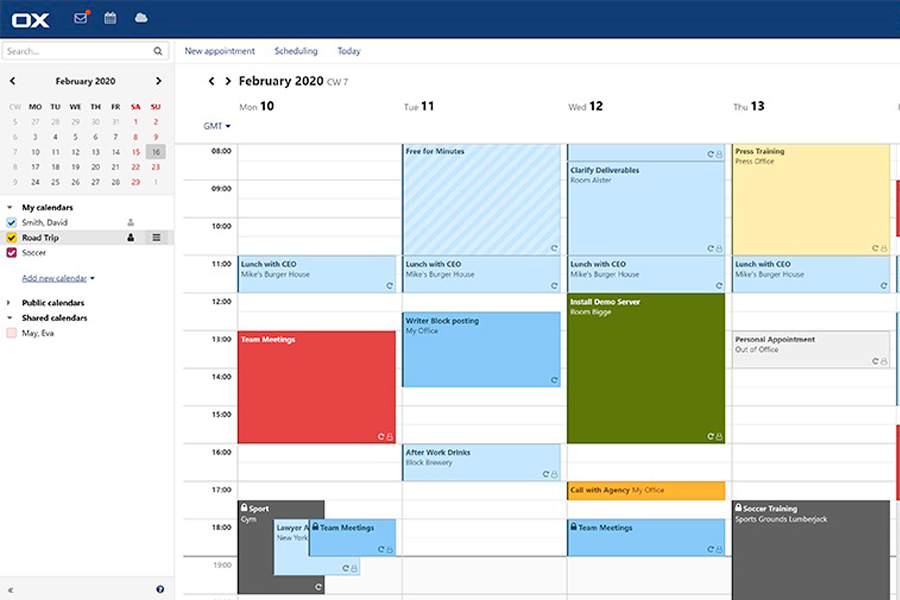Open the GMT timezone dropdown
This screenshot has width=900, height=600.
[217, 126]
